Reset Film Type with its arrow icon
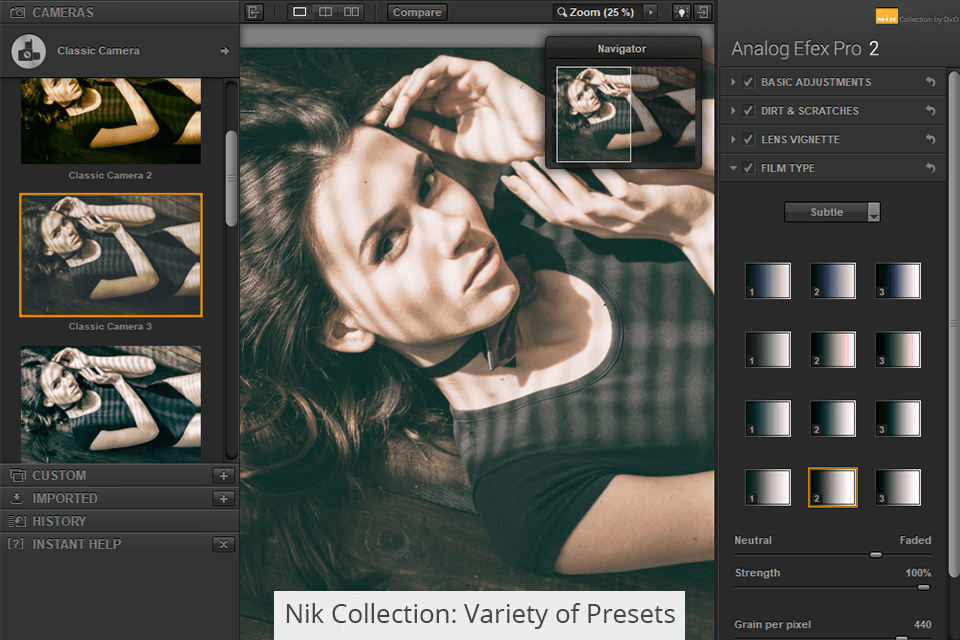This screenshot has height=640, width=960. coord(931,168)
